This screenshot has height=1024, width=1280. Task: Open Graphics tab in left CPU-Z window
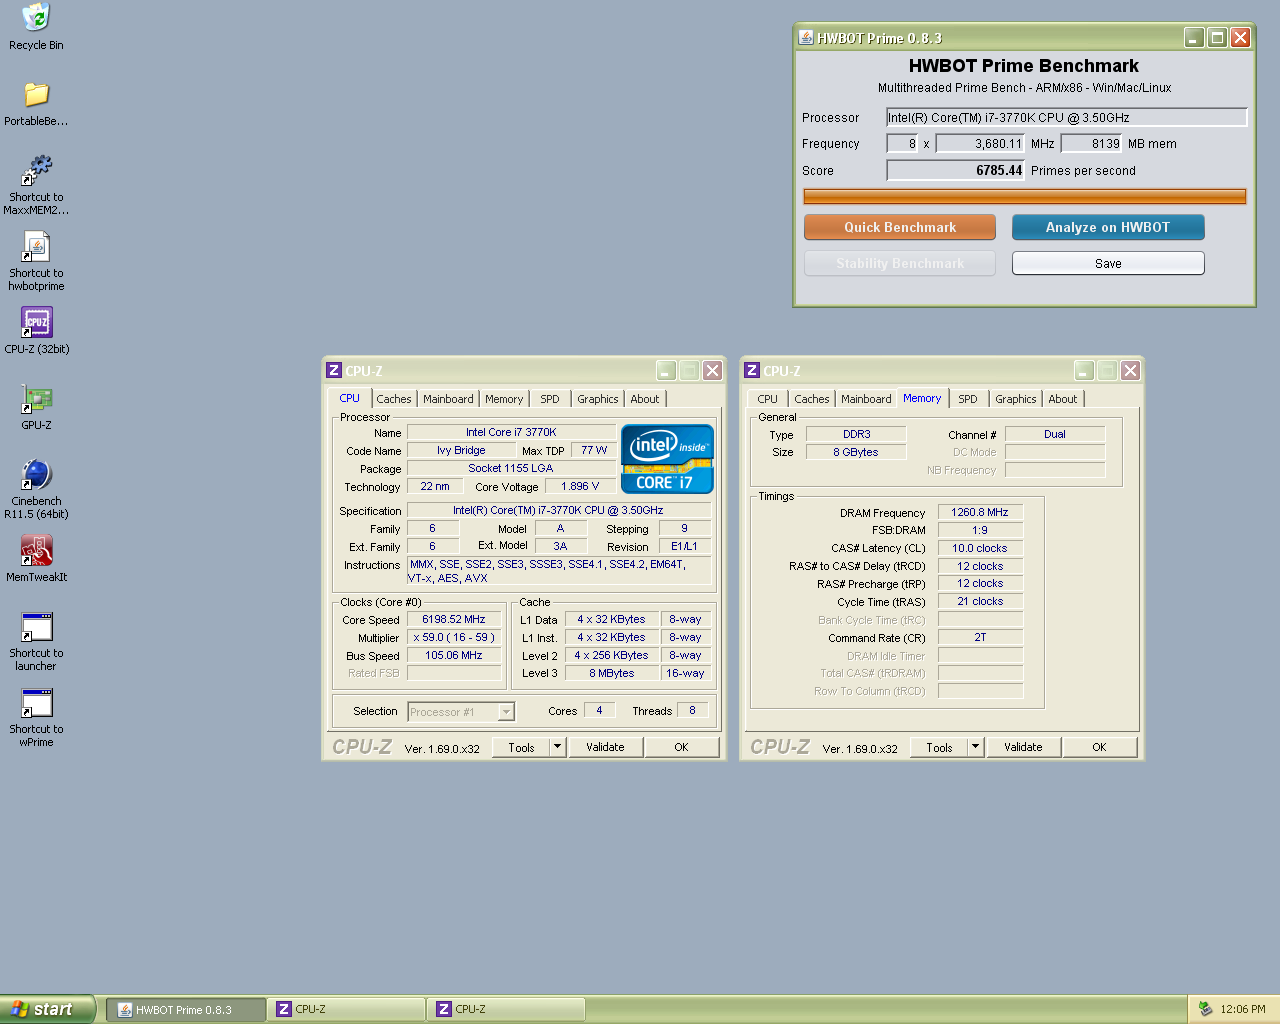[x=598, y=399]
